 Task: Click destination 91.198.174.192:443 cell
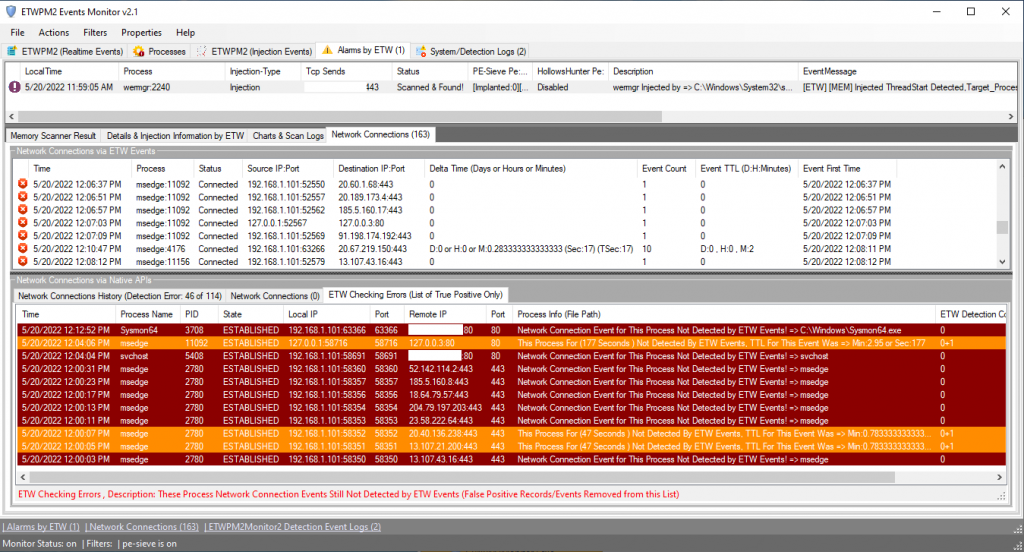pos(375,236)
